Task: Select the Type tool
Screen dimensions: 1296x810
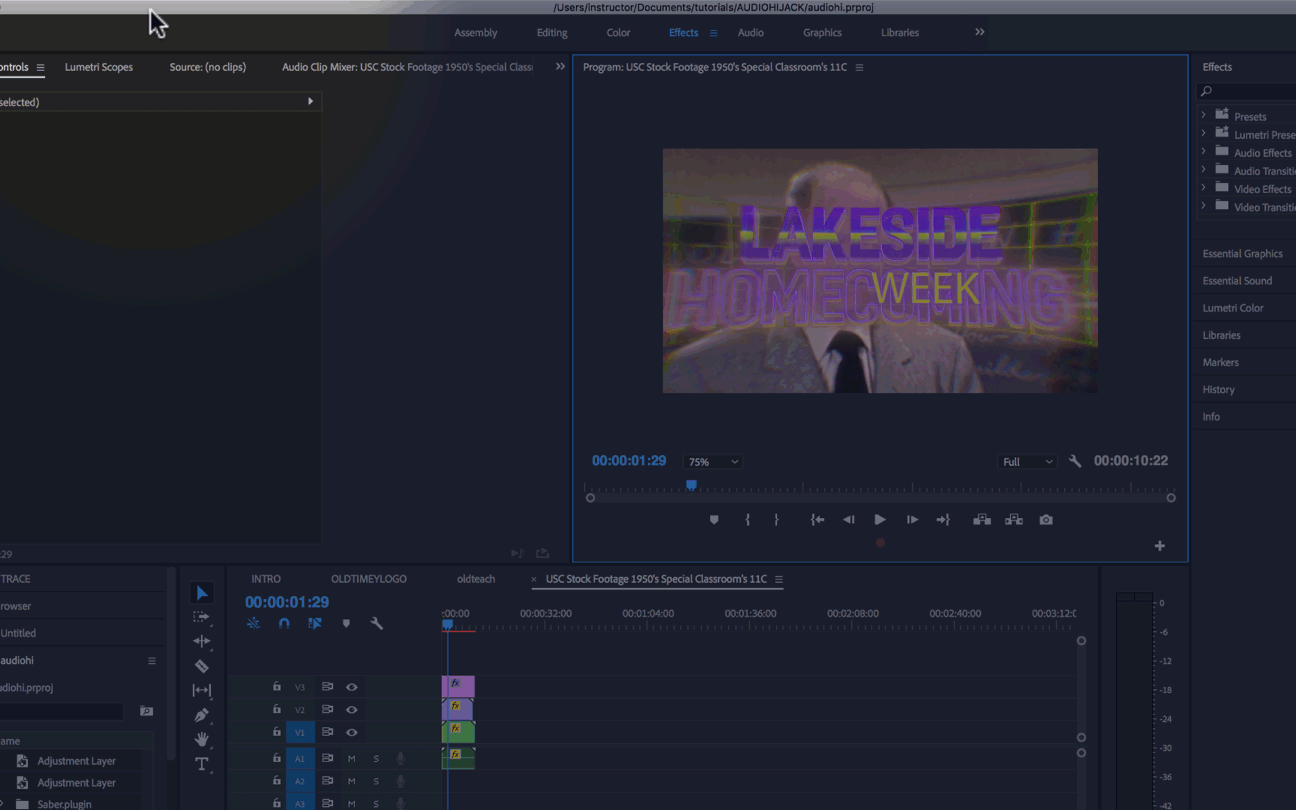Action: pyautogui.click(x=201, y=764)
